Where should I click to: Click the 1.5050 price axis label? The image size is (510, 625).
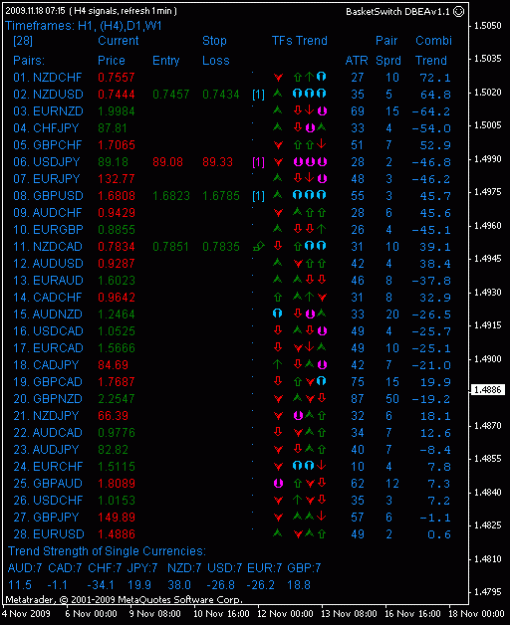[x=487, y=26]
